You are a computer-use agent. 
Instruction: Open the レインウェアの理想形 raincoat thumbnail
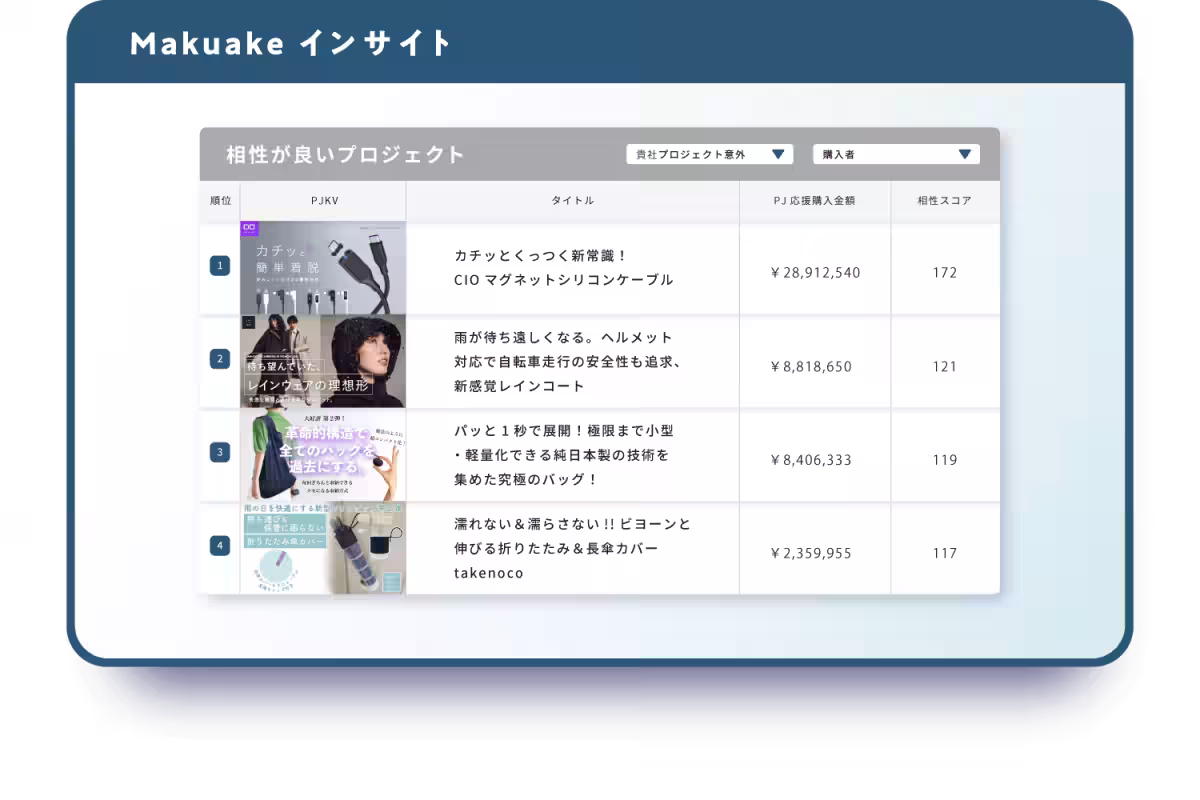[323, 362]
